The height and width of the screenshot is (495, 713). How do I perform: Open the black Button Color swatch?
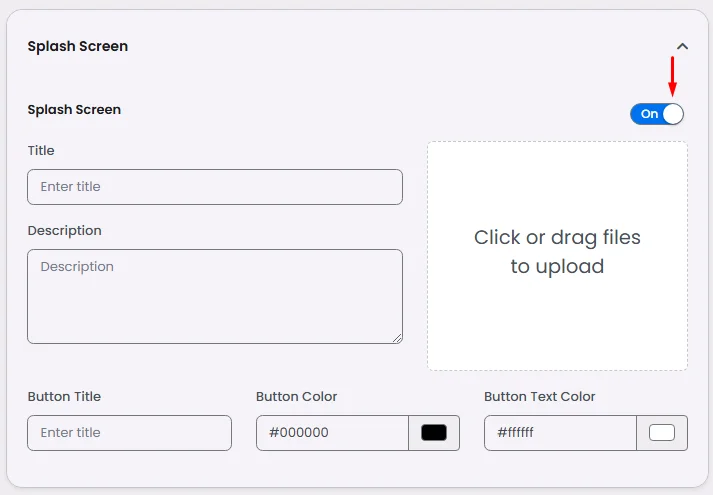coord(434,433)
